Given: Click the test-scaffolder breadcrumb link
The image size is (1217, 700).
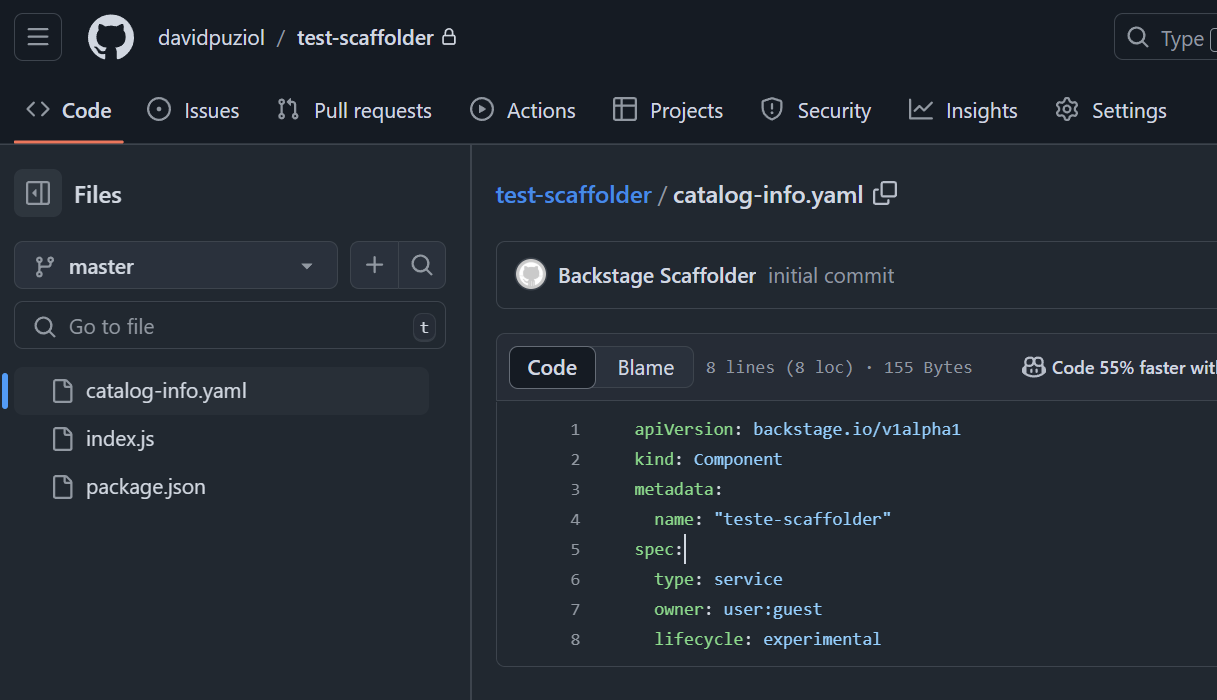Looking at the screenshot, I should [x=573, y=195].
